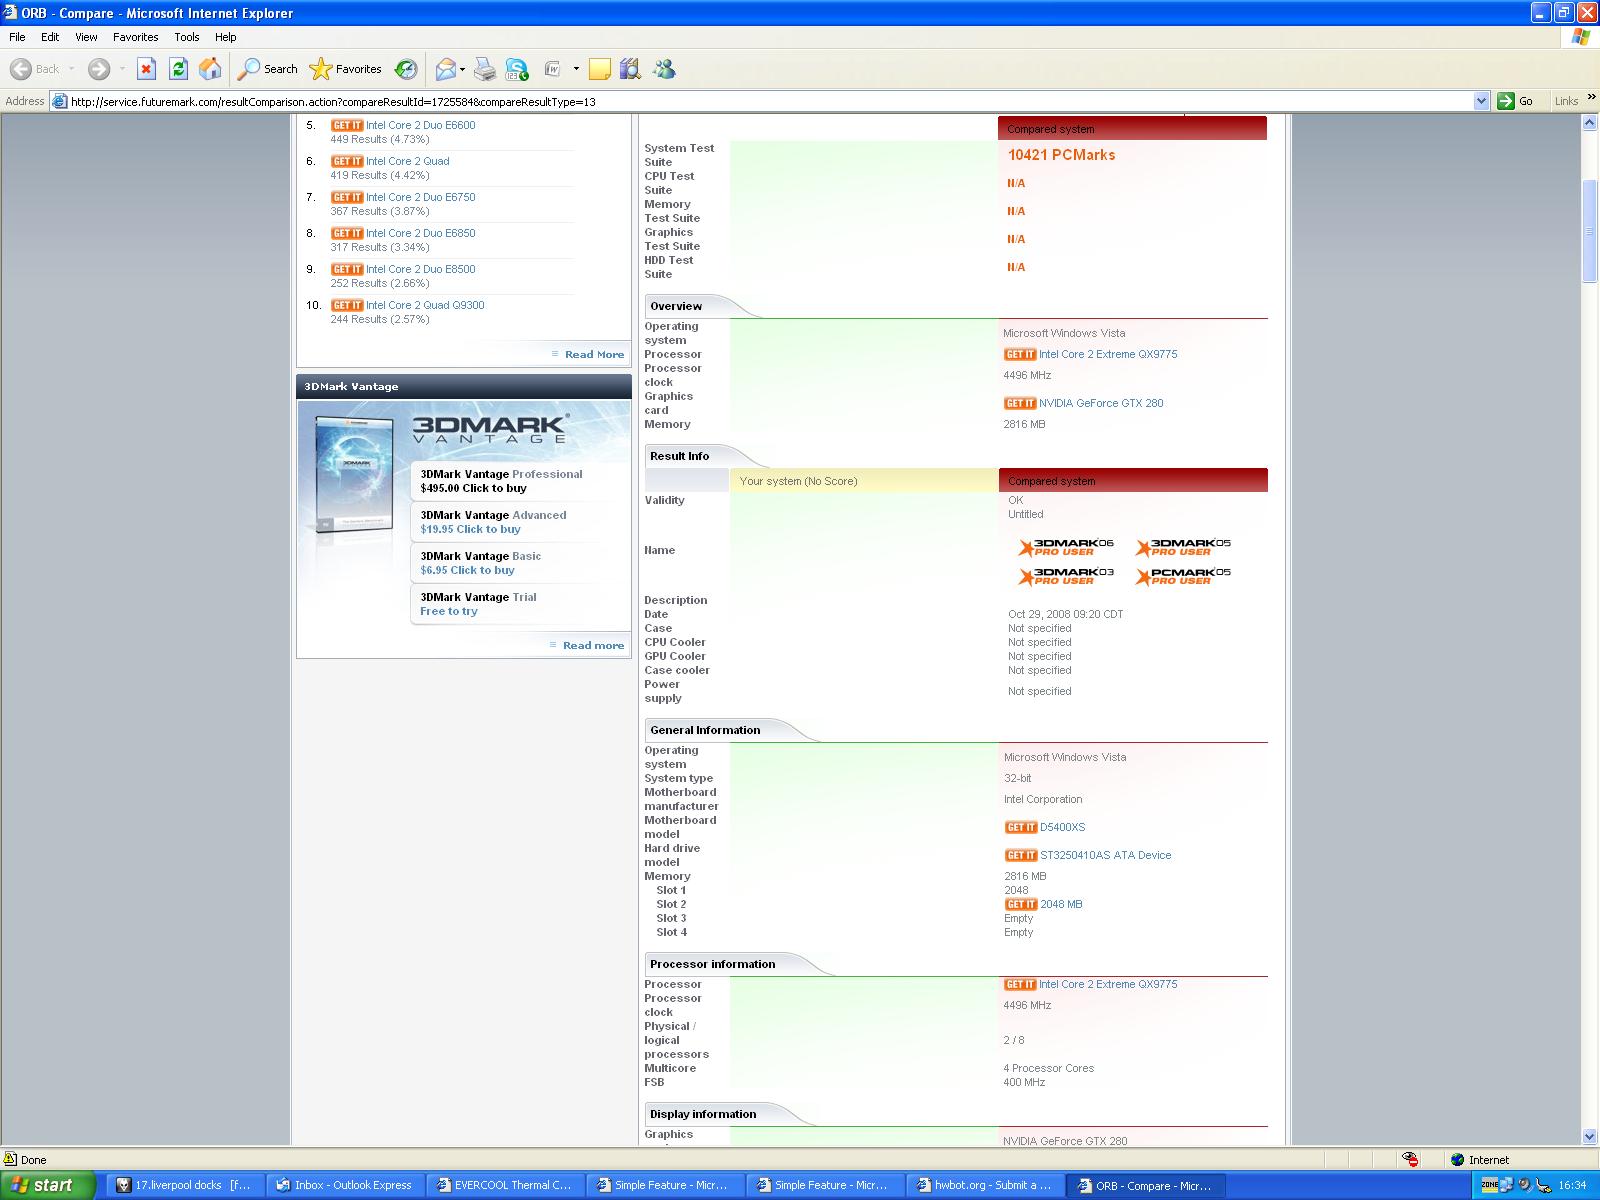Open the Help menu
Screen dimensions: 1600x1200
pyautogui.click(x=226, y=37)
